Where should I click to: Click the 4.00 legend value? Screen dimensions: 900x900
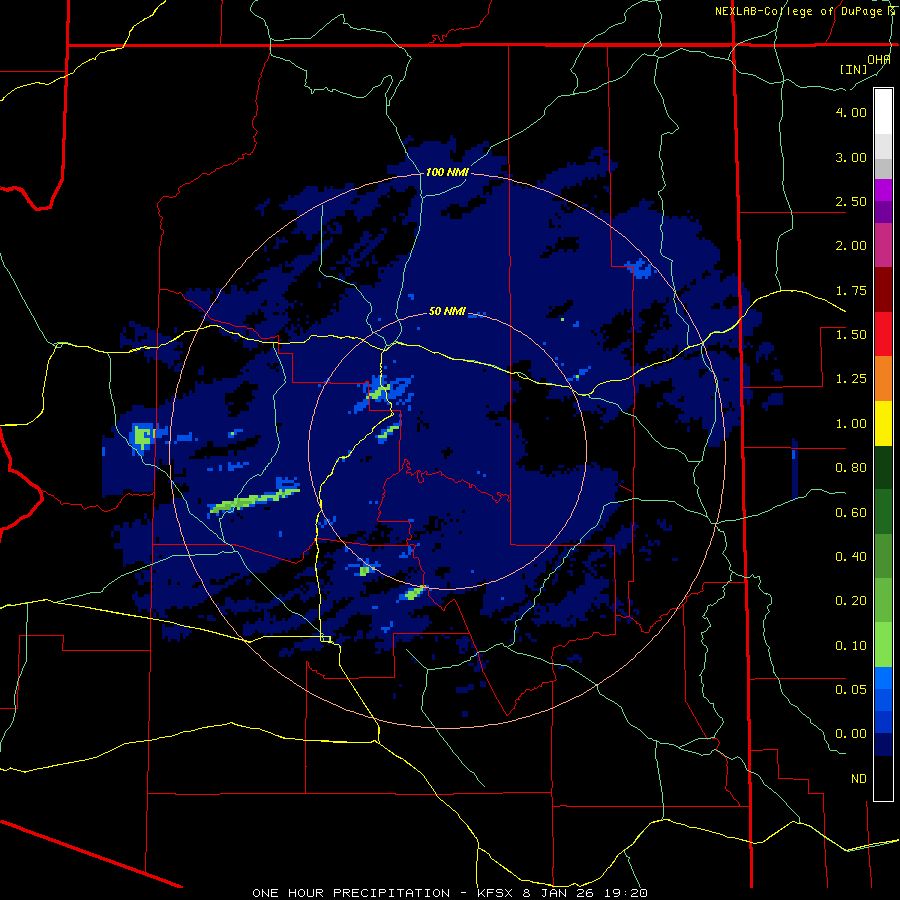pos(851,112)
